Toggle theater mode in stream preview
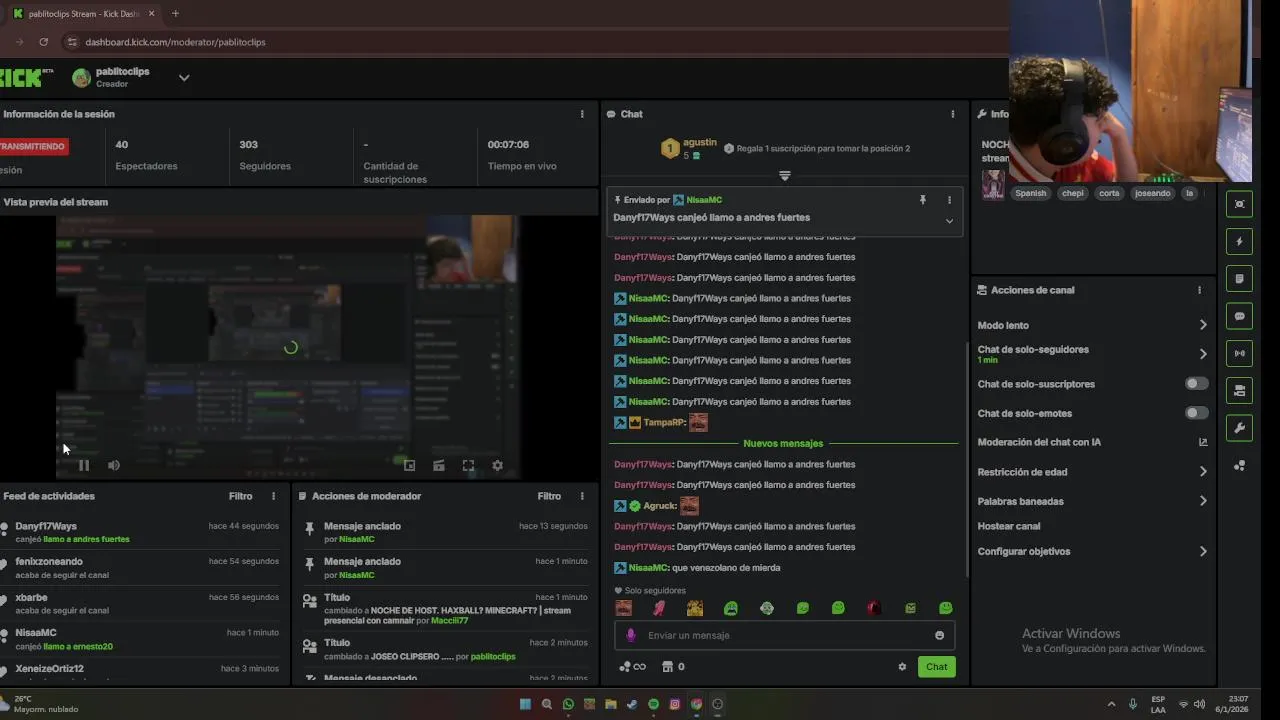1280x720 pixels. 438,465
